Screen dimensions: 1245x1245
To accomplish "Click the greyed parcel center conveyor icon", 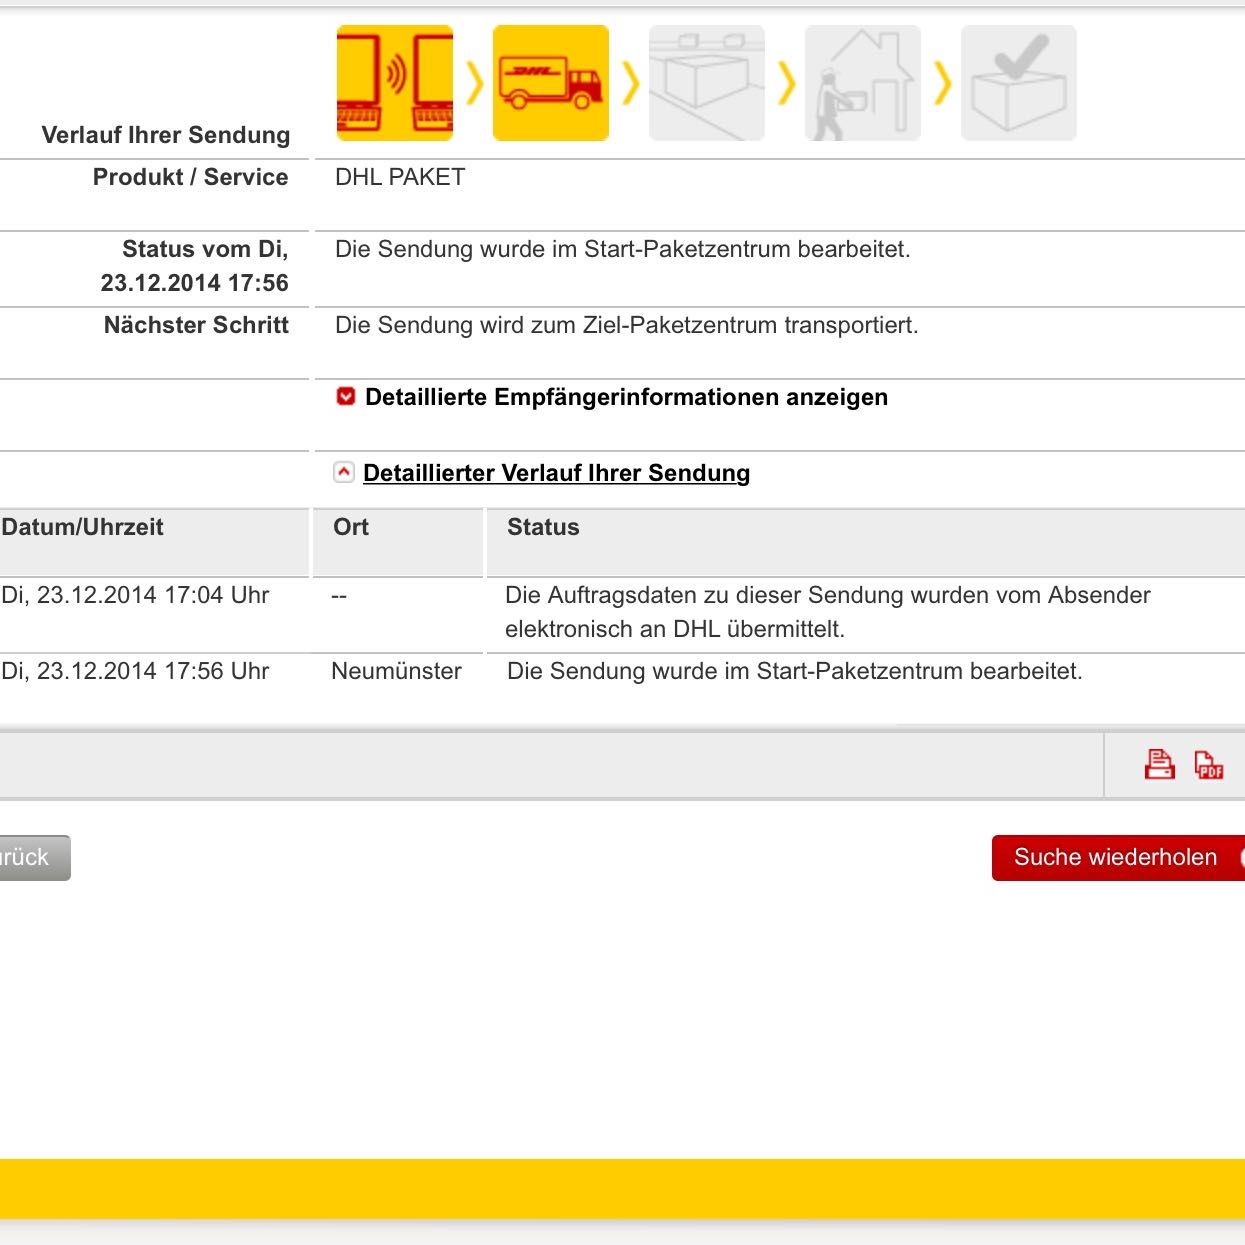I will pos(706,83).
